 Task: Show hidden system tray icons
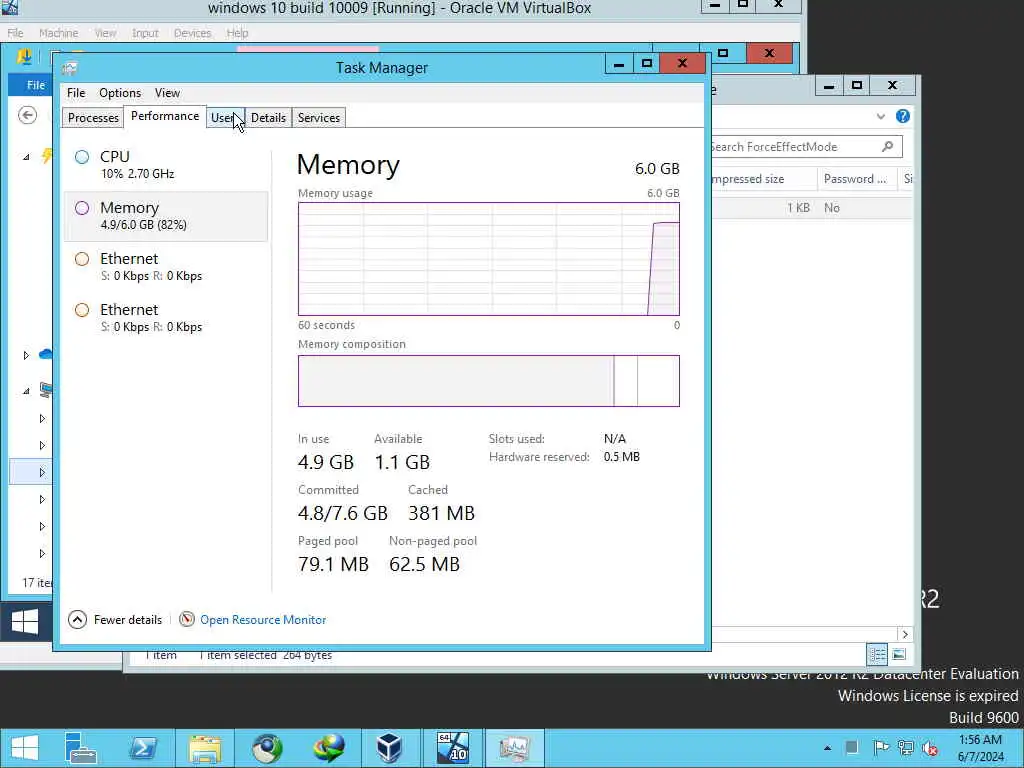827,748
